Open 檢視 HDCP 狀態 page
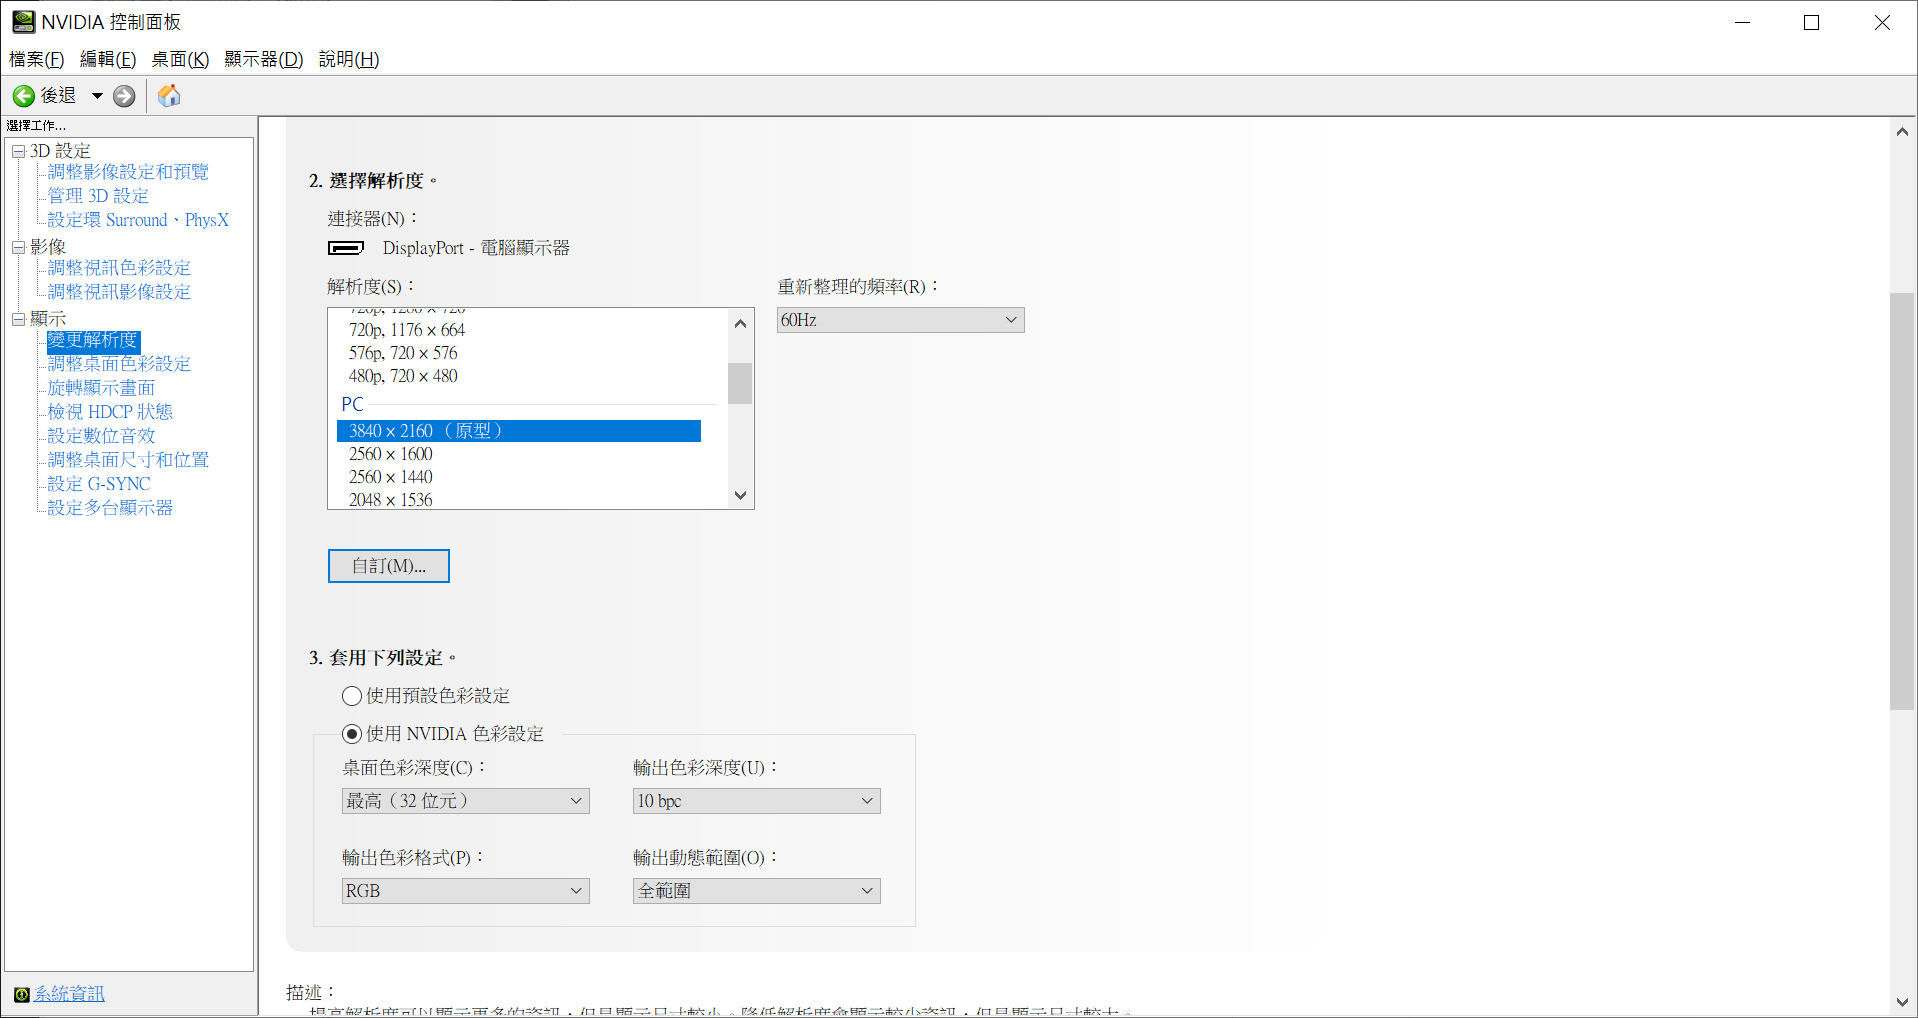 coord(110,412)
